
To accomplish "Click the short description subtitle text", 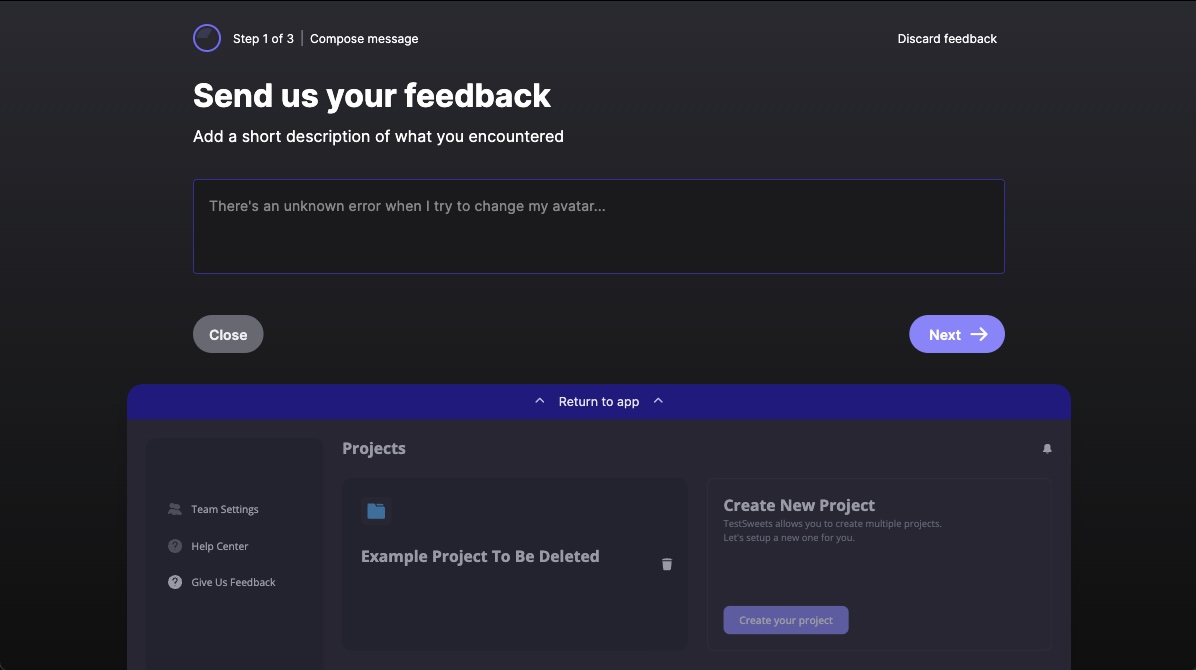I will (378, 137).
